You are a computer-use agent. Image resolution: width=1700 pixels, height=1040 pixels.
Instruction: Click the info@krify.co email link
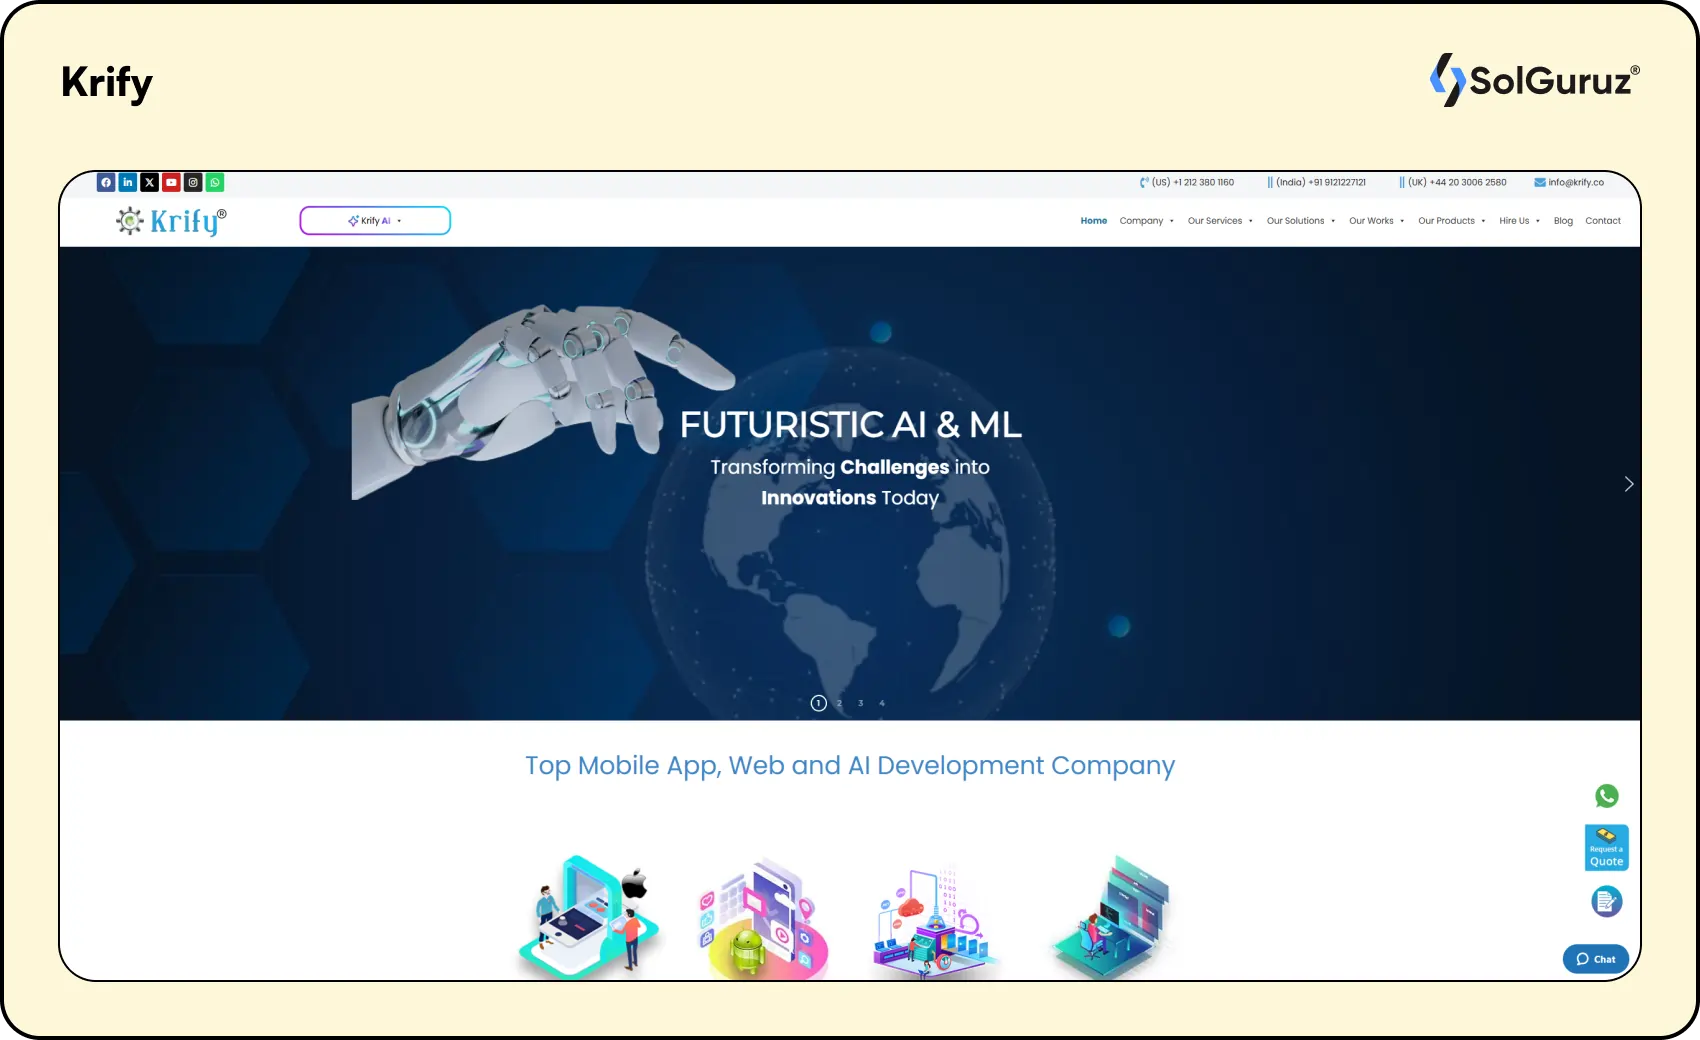coord(1570,182)
